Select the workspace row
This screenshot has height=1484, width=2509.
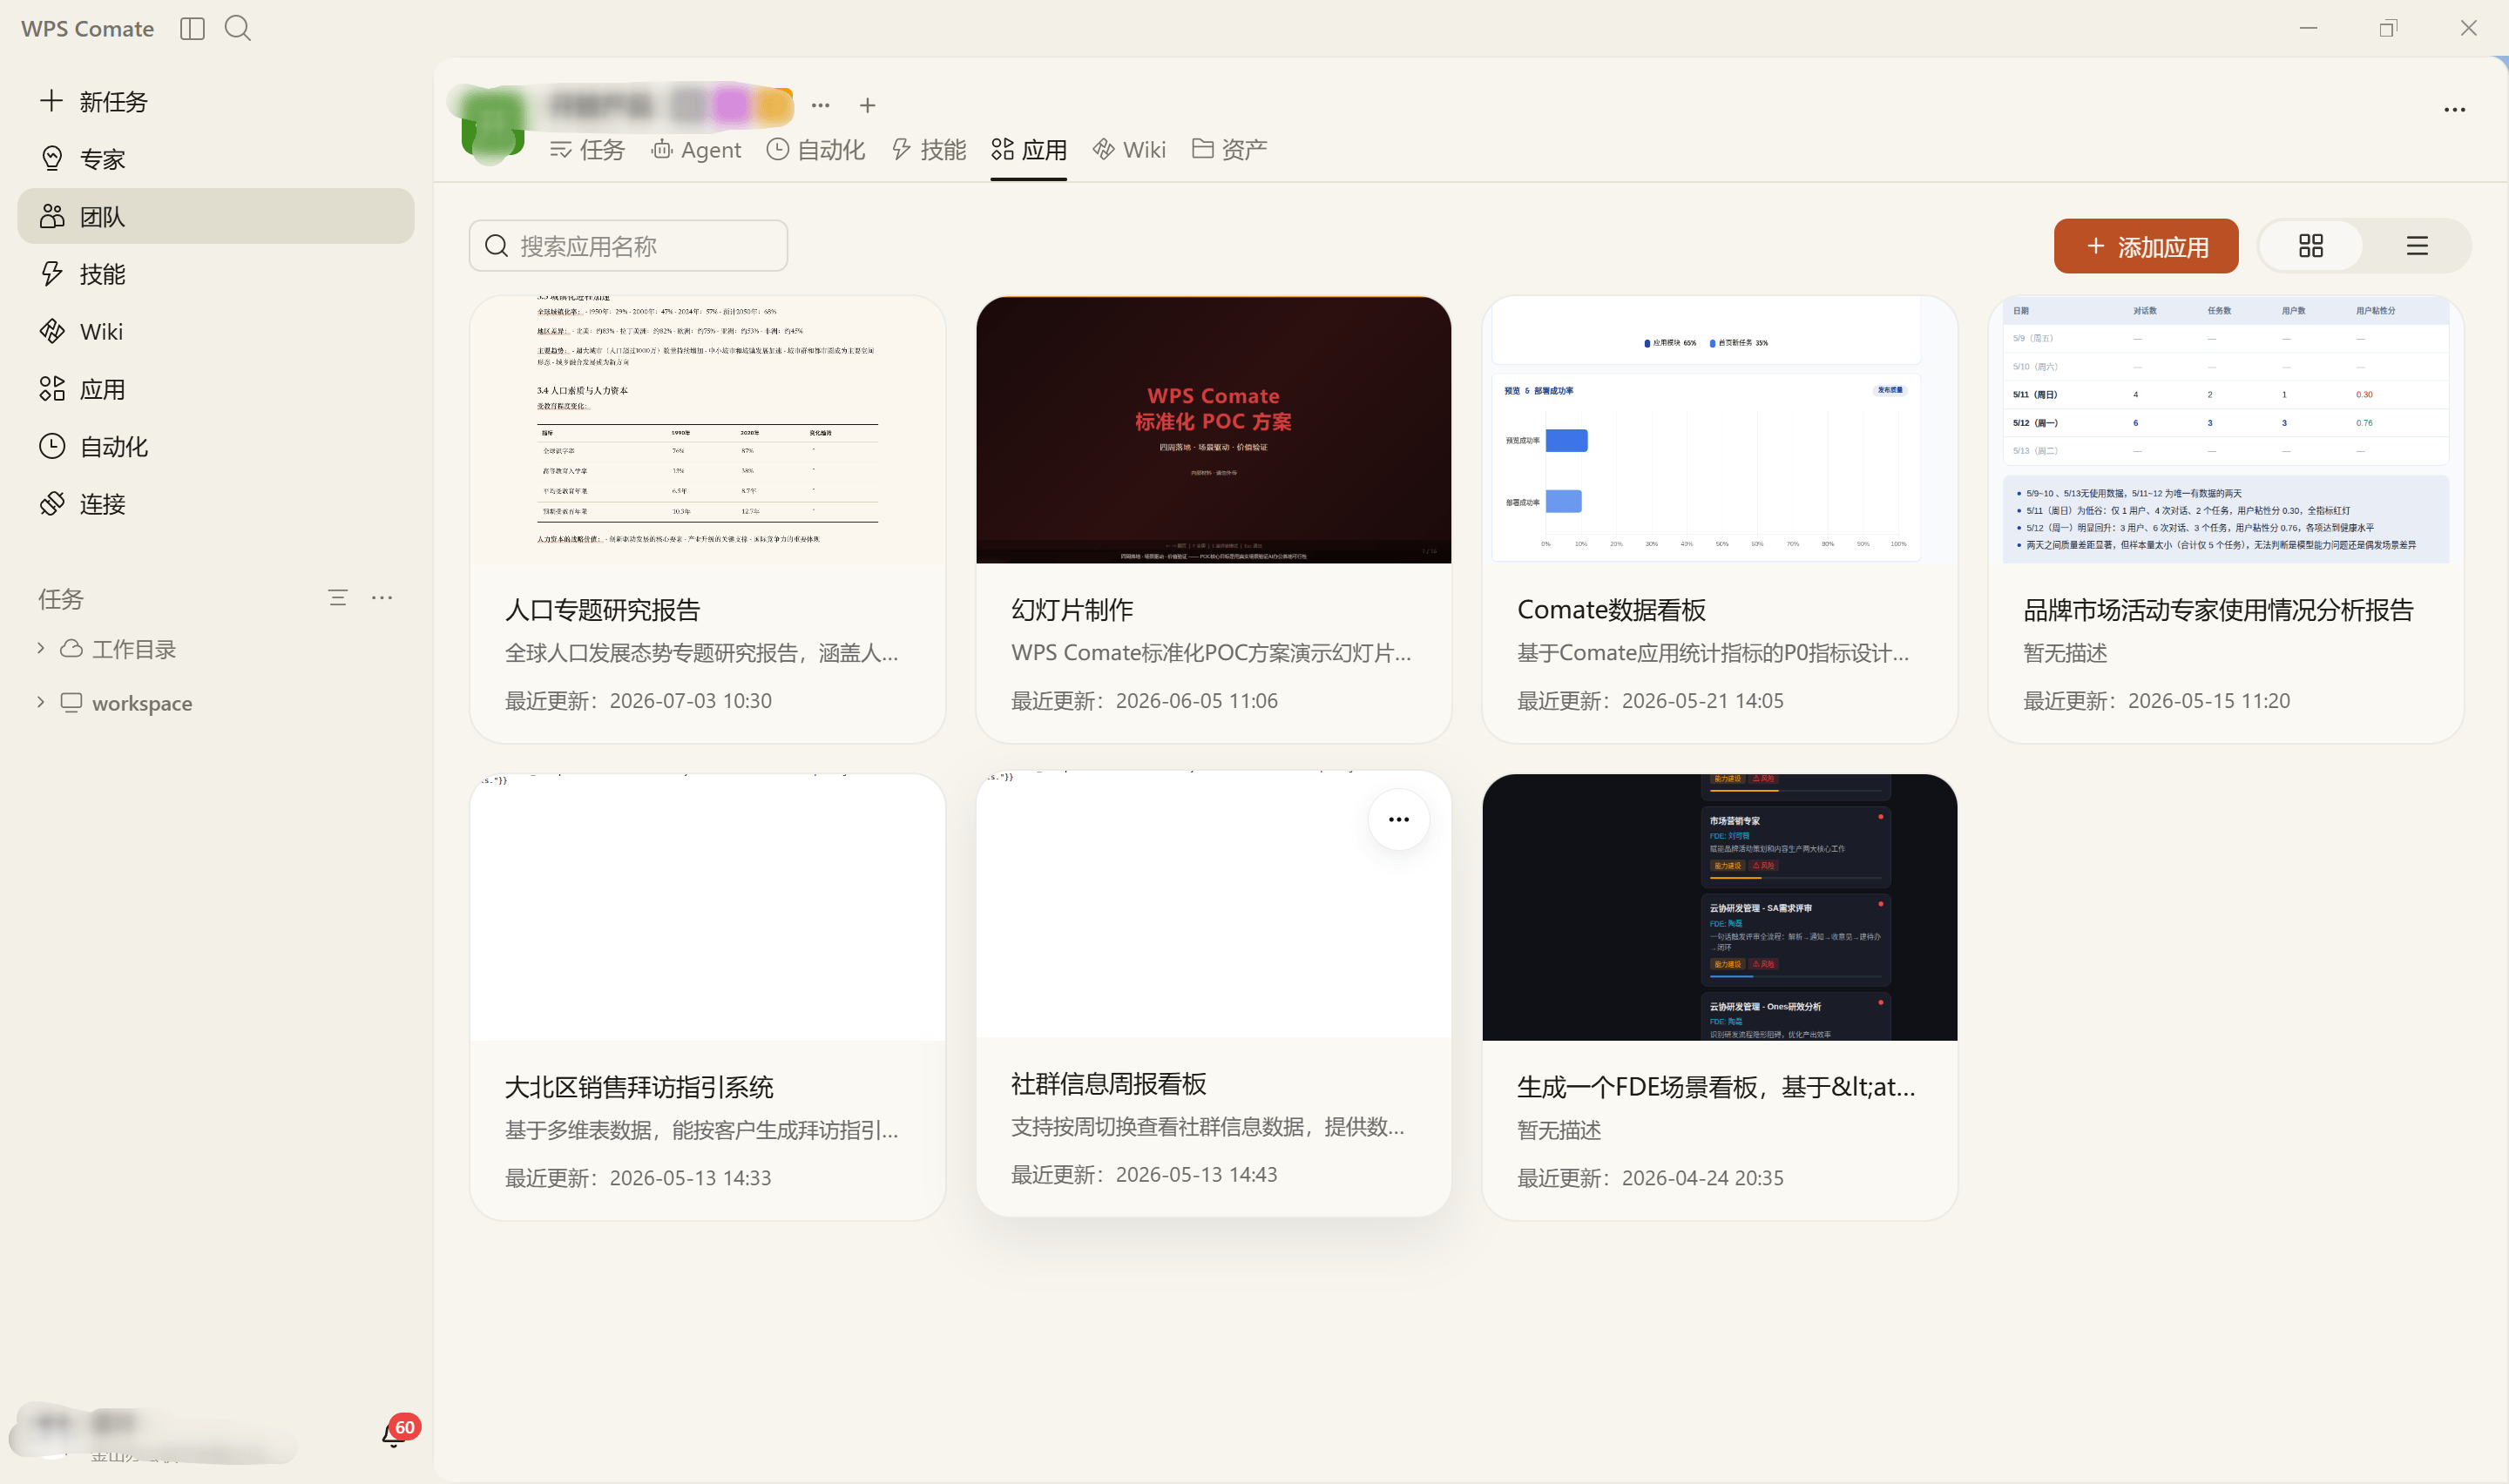coord(215,703)
